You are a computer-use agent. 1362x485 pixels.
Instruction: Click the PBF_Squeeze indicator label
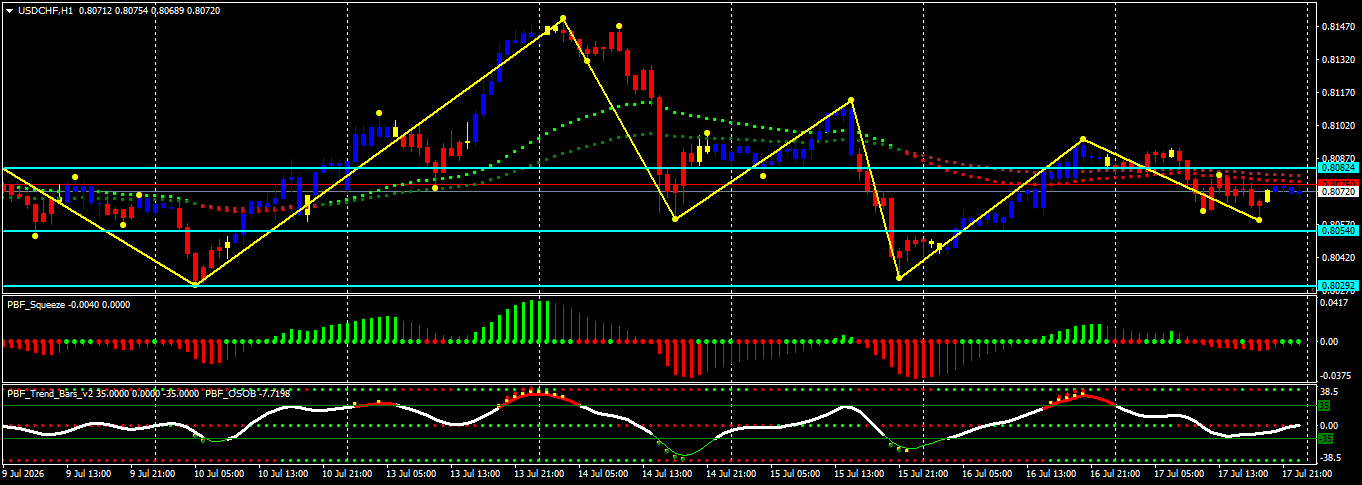click(x=35, y=304)
